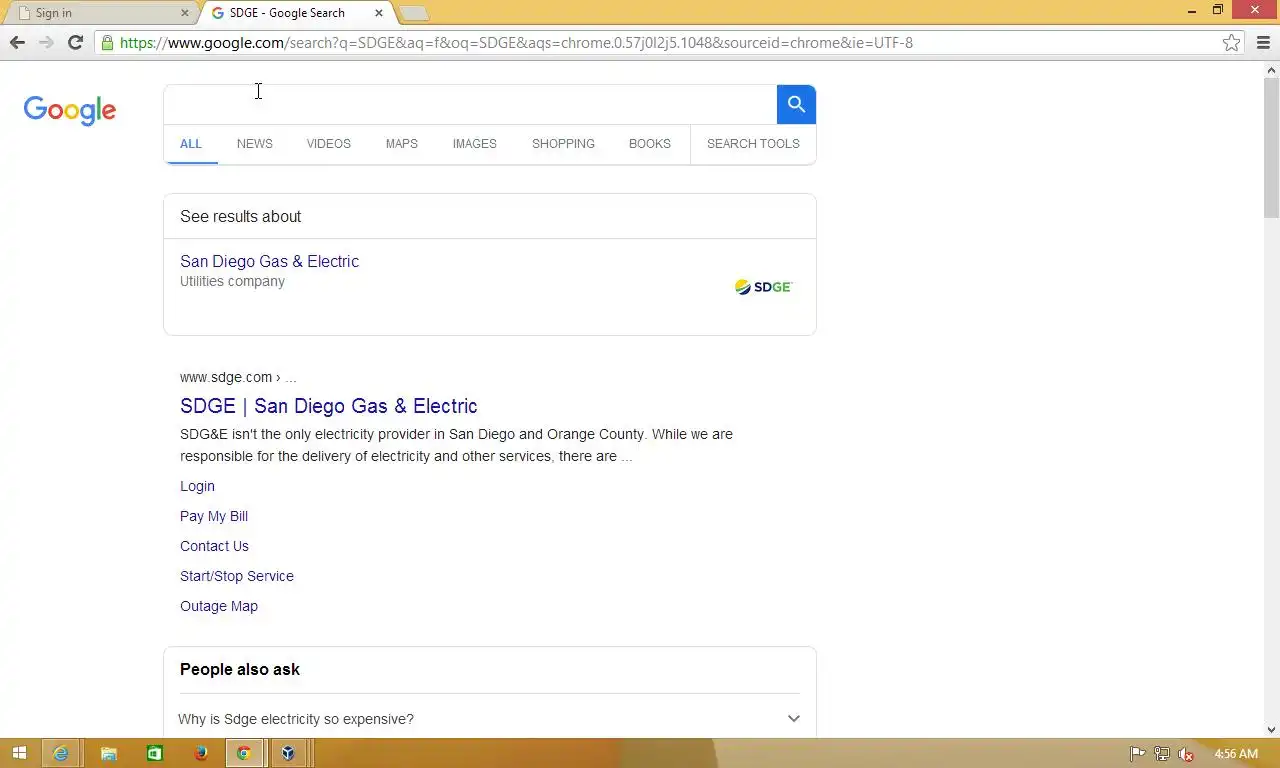
Task: Click the page scrollbar down arrow
Action: tap(1272, 730)
